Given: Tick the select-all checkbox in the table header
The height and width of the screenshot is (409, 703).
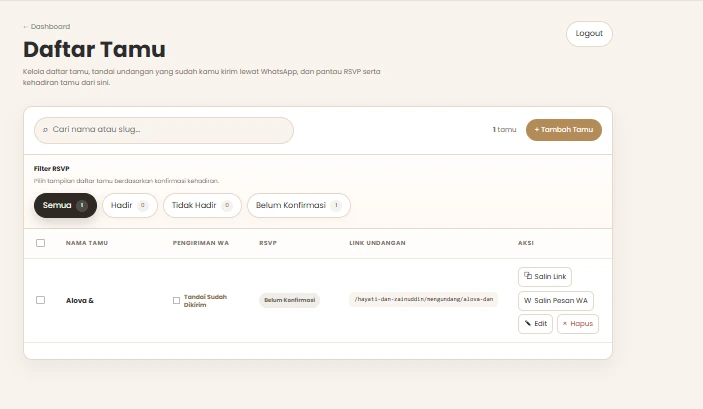Looking at the screenshot, I should click(40, 243).
